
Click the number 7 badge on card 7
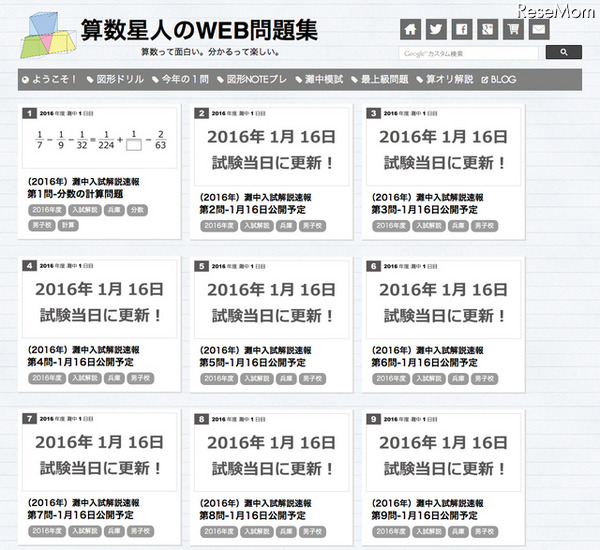click(29, 419)
